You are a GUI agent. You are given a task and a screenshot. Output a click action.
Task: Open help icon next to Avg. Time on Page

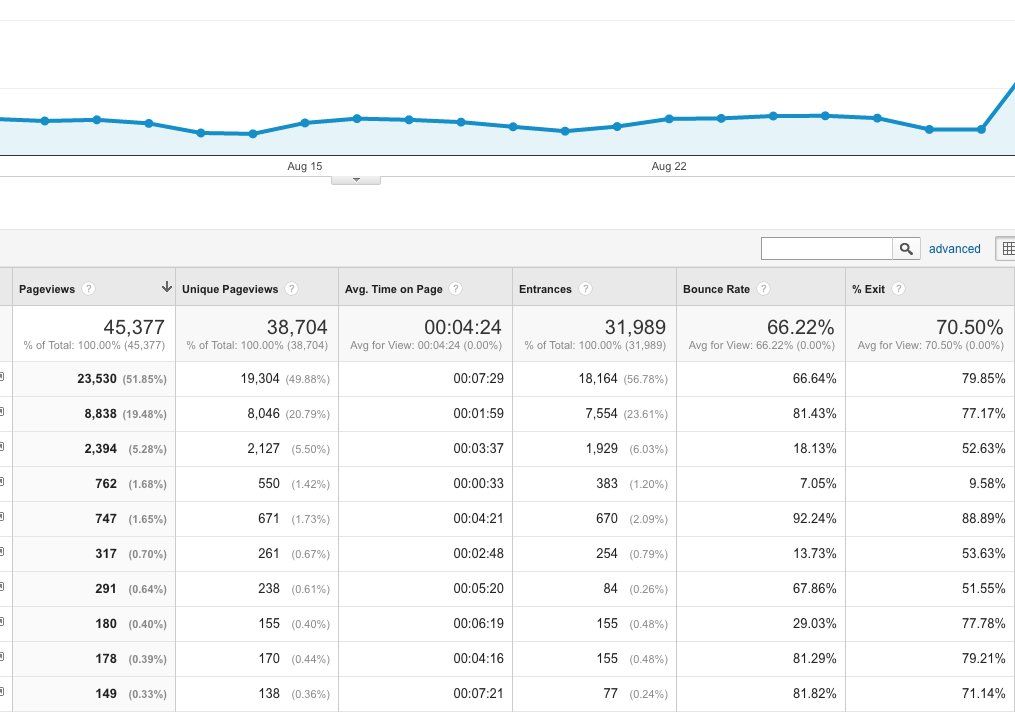[456, 289]
